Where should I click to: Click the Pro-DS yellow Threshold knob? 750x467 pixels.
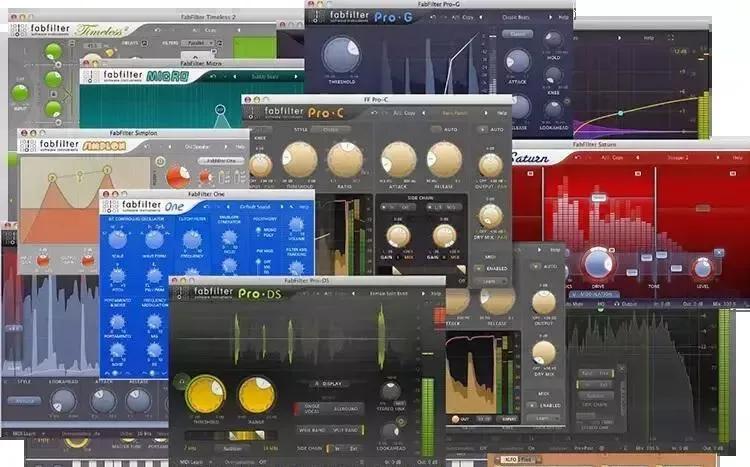click(x=205, y=394)
